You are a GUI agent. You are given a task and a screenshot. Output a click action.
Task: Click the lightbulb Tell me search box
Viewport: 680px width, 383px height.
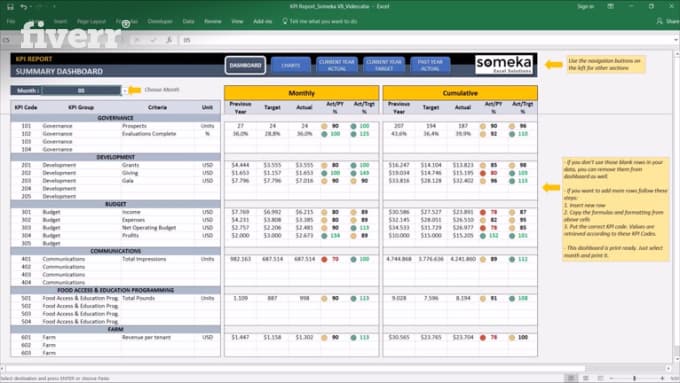[x=320, y=21]
